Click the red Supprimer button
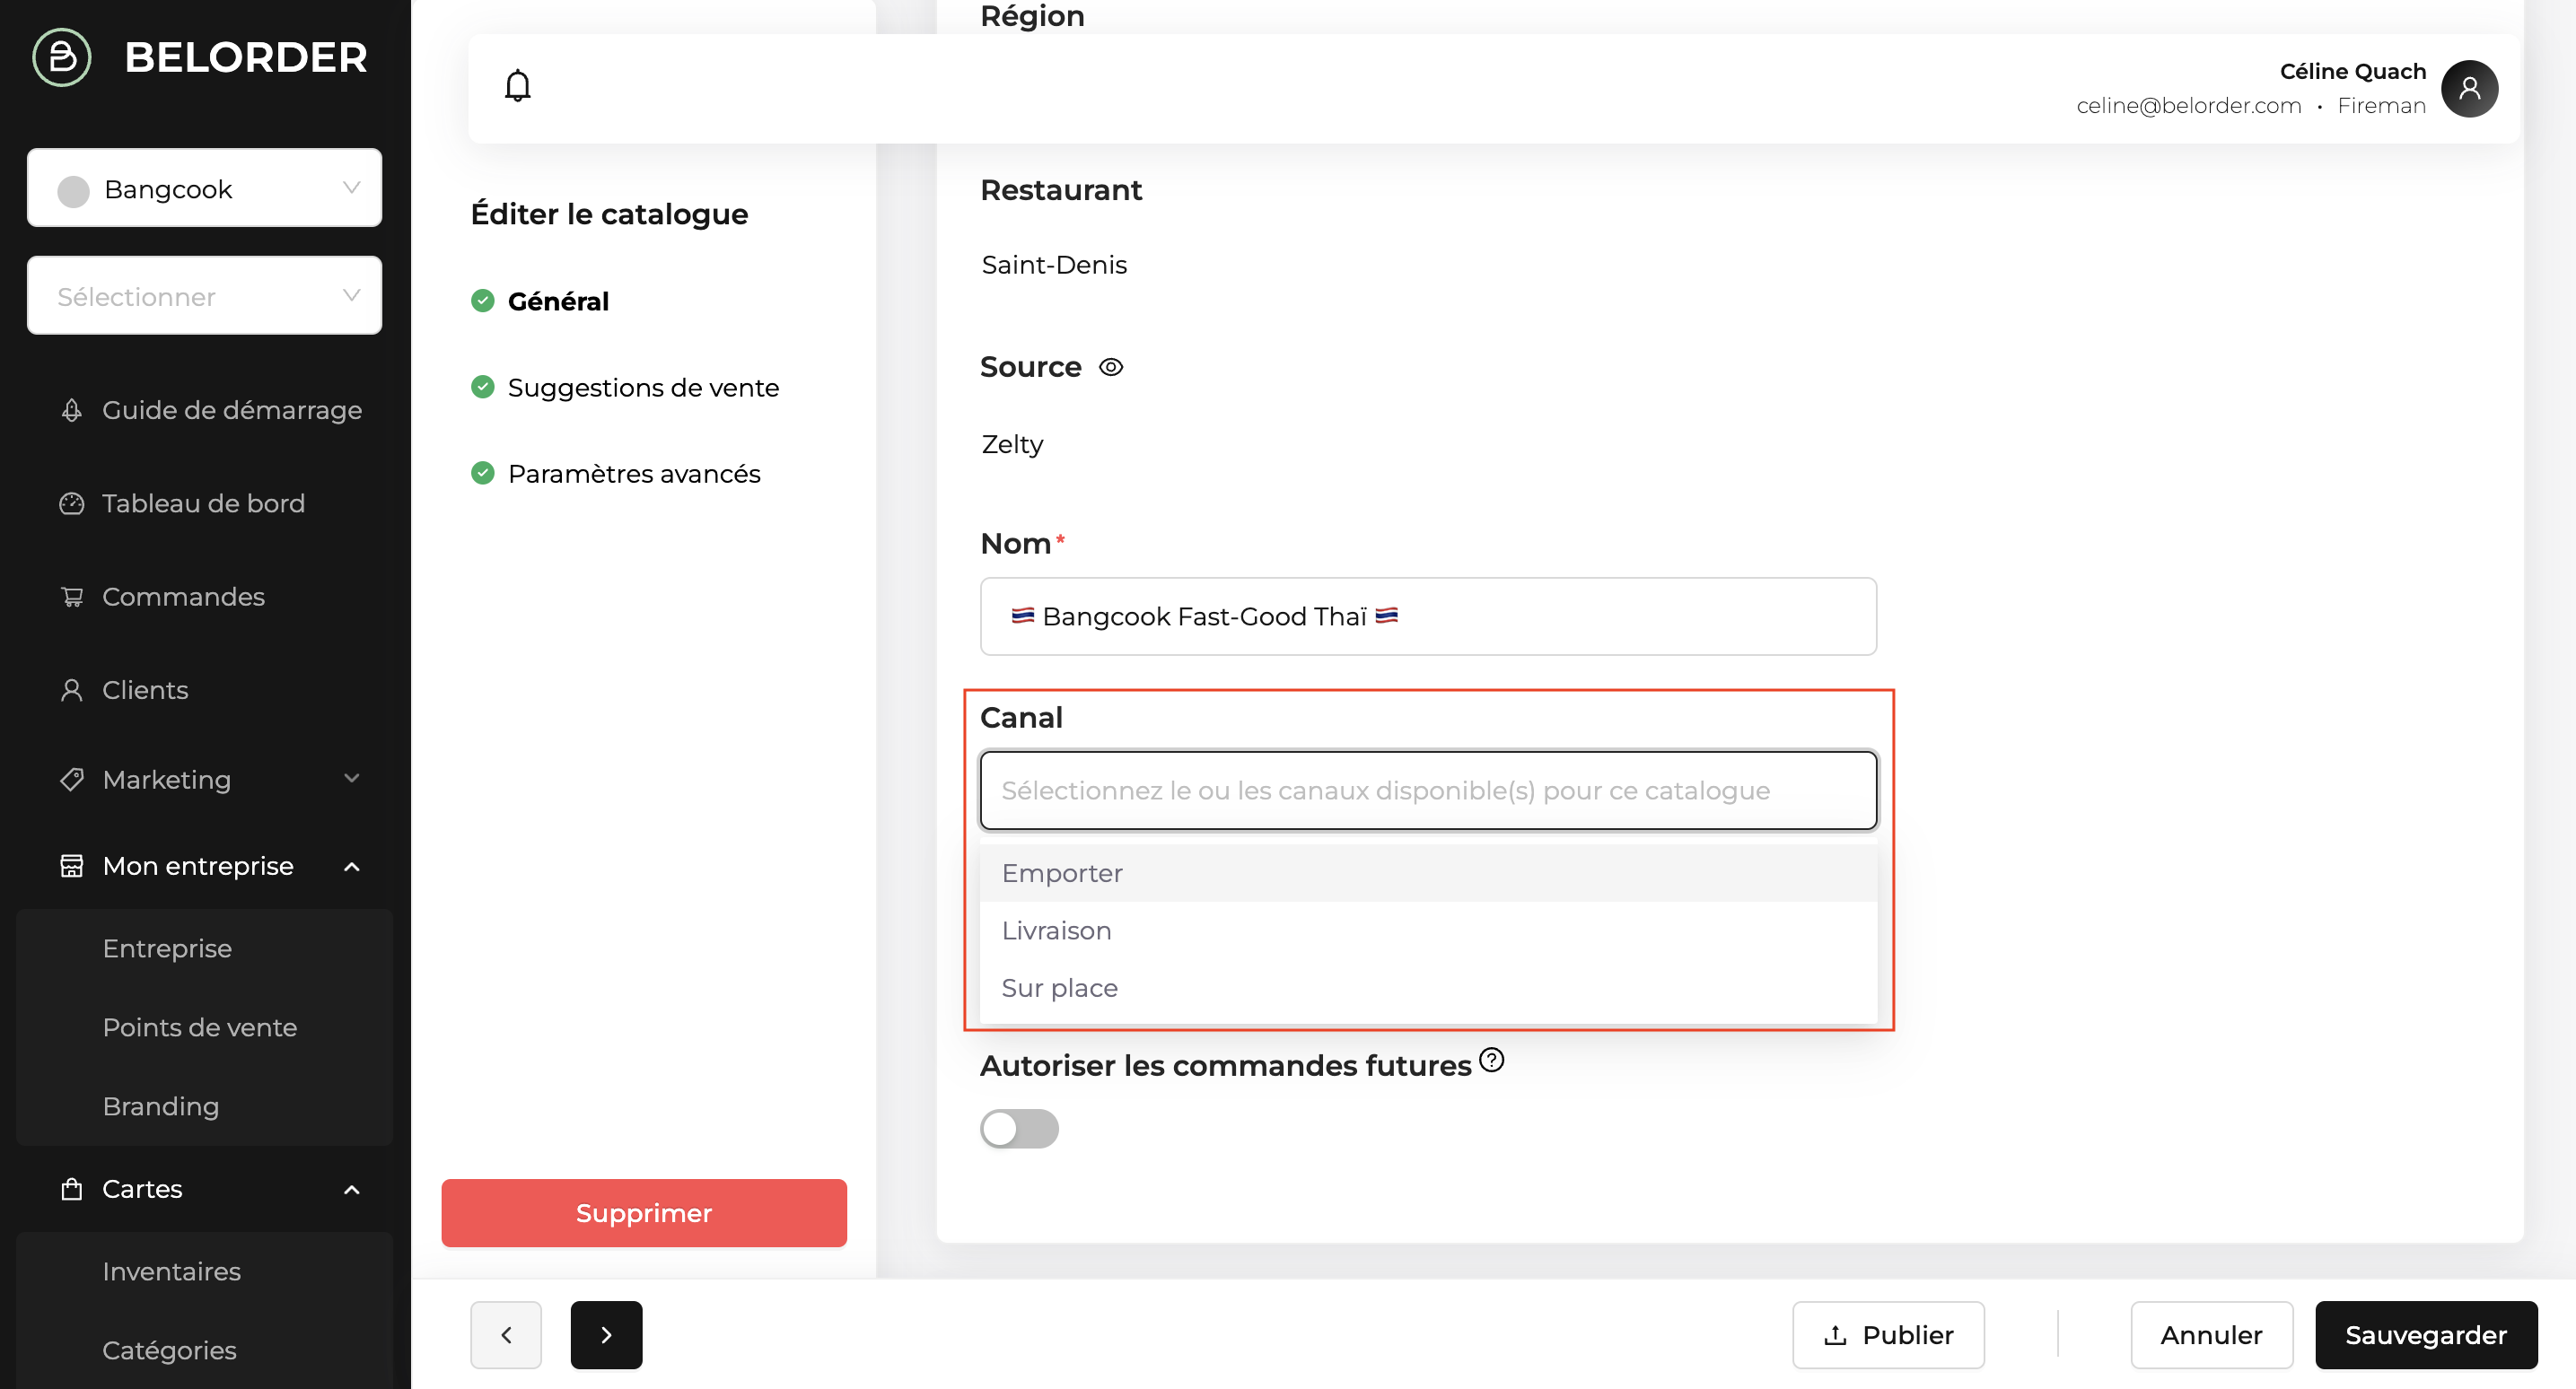Viewport: 2576px width, 1389px height. pyautogui.click(x=644, y=1213)
